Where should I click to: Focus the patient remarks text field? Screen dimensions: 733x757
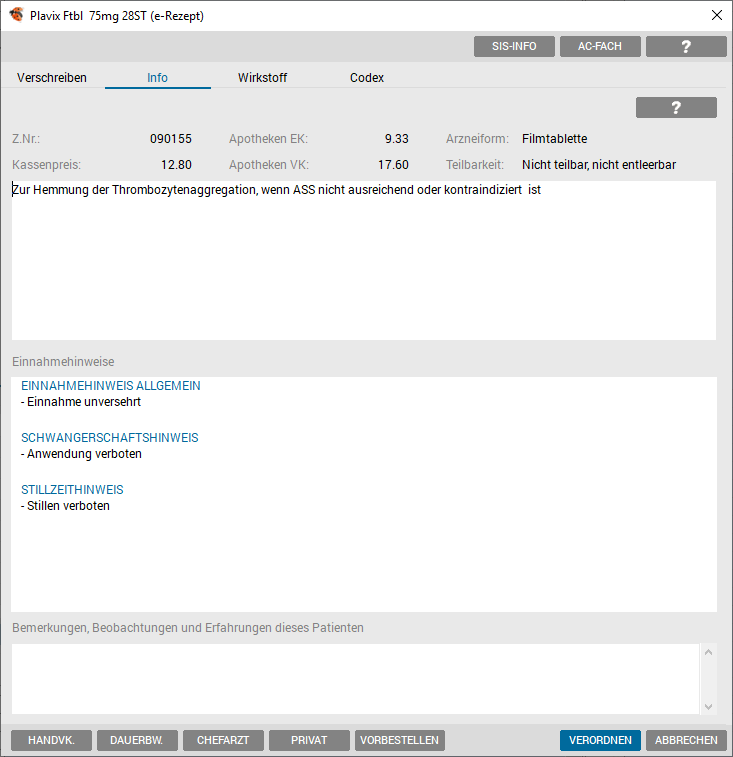355,679
